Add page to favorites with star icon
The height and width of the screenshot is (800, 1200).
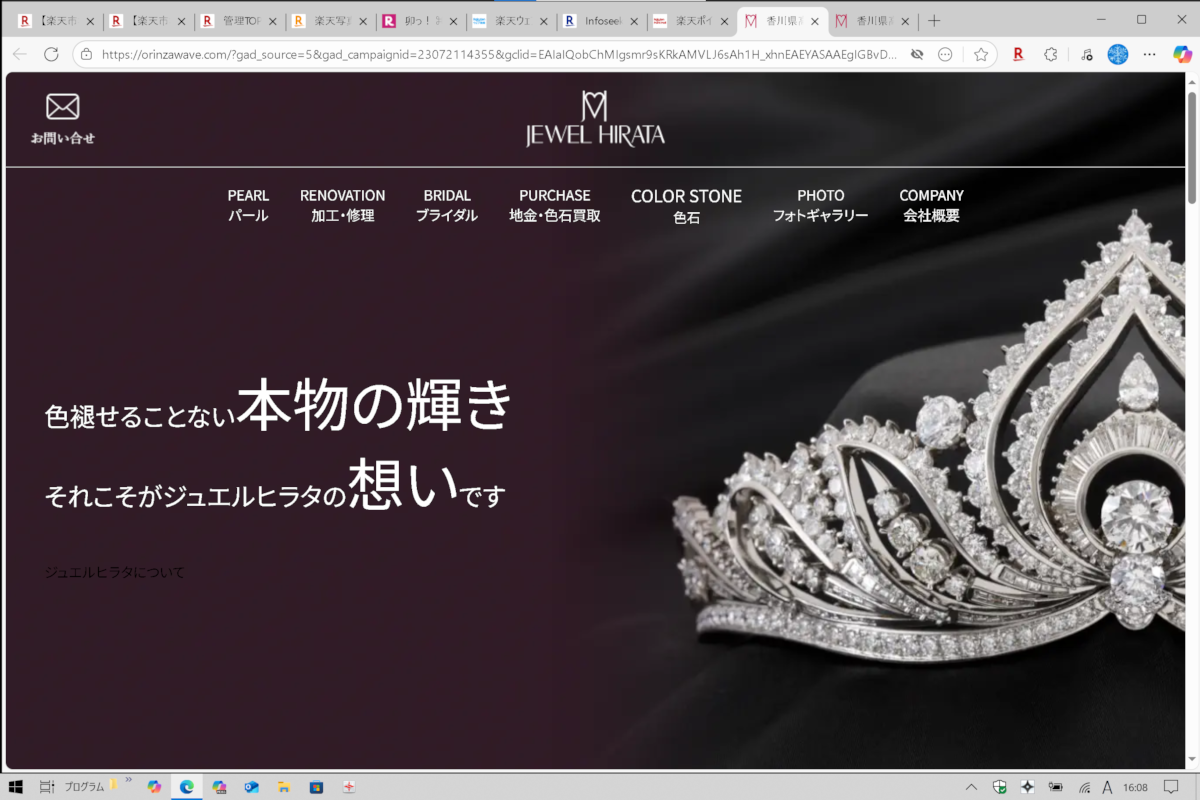click(x=981, y=55)
